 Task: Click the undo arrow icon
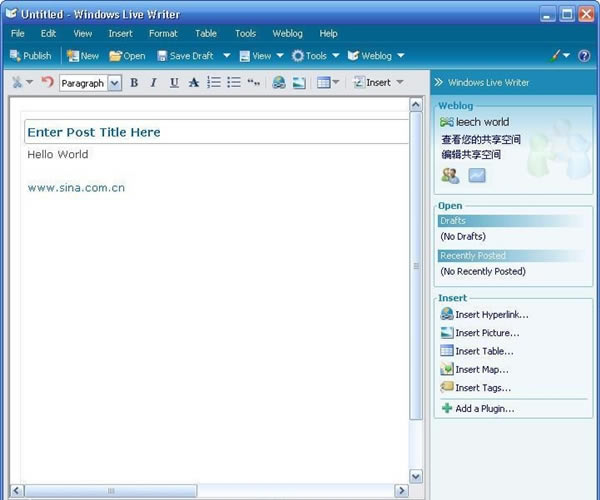pyautogui.click(x=47, y=82)
